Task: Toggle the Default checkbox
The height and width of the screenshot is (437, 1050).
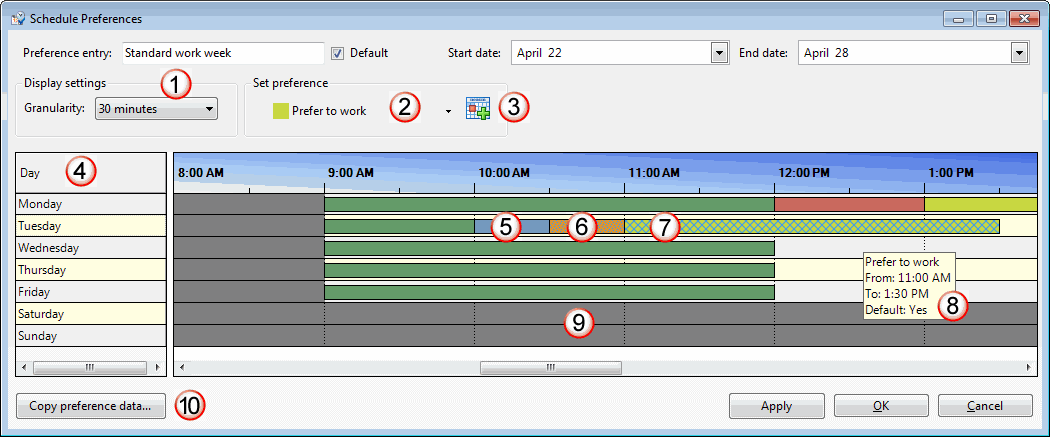Action: point(337,53)
